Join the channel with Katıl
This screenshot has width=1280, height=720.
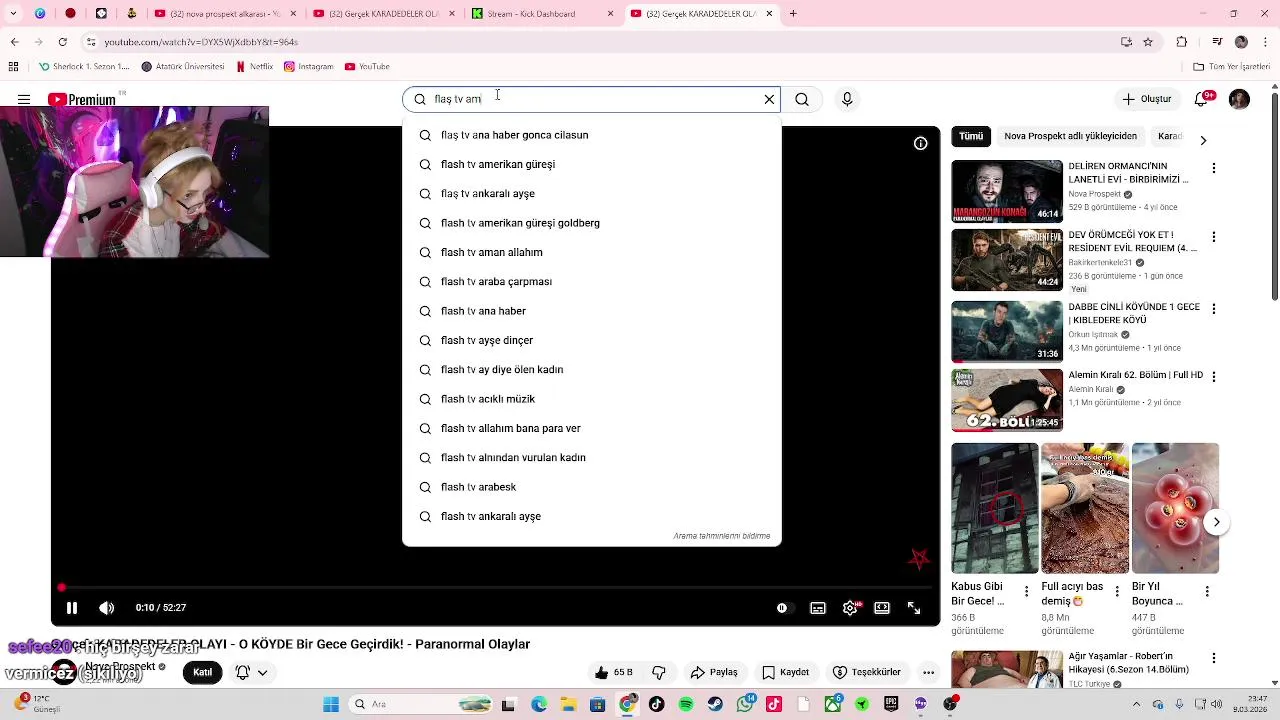point(202,672)
